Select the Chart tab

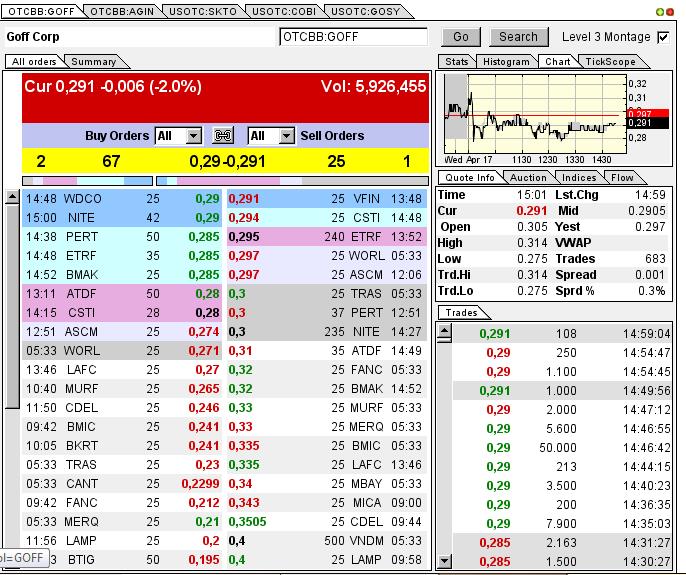(558, 62)
